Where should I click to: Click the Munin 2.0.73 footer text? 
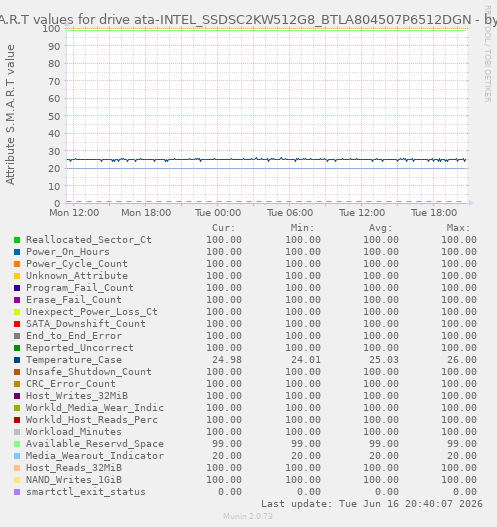[x=248, y=516]
